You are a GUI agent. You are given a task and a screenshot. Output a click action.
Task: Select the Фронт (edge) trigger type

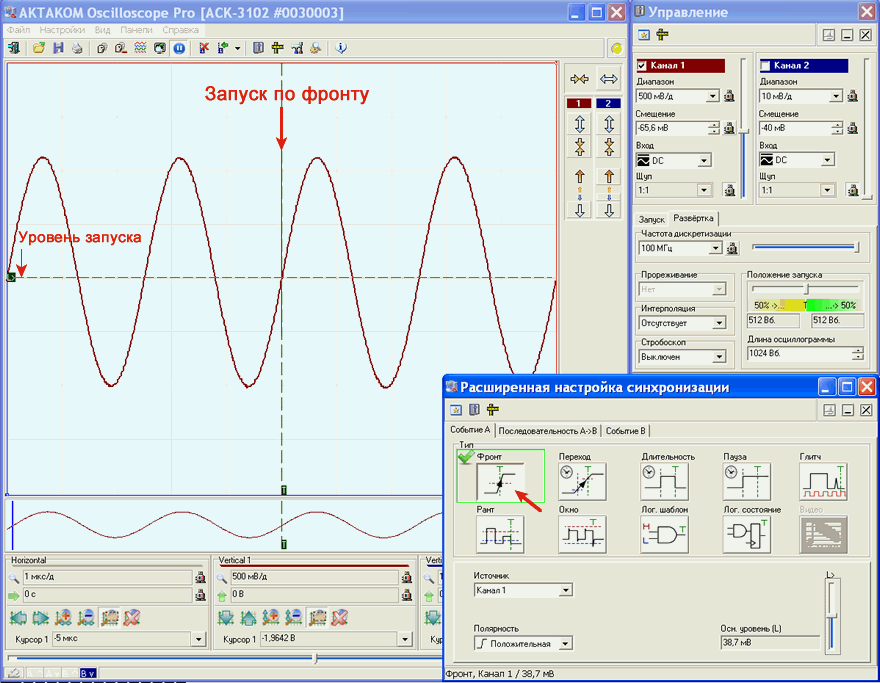point(501,482)
